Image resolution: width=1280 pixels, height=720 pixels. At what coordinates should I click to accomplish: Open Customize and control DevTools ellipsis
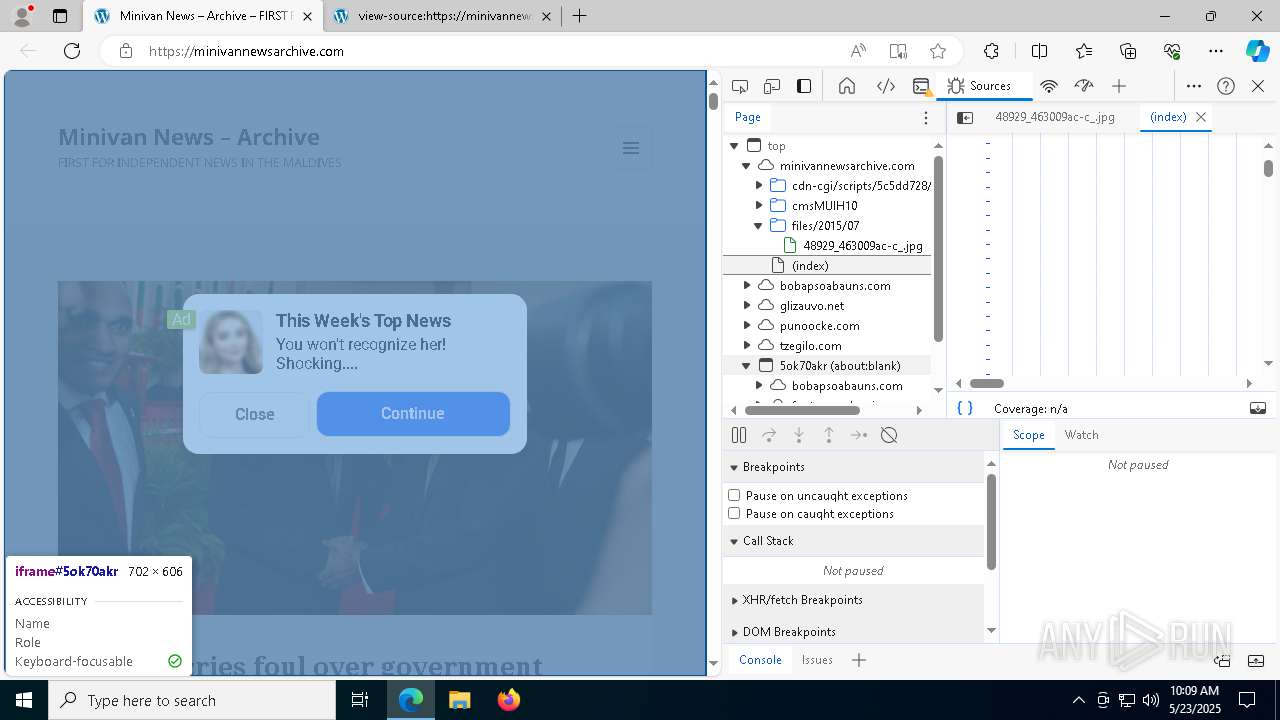click(1194, 86)
